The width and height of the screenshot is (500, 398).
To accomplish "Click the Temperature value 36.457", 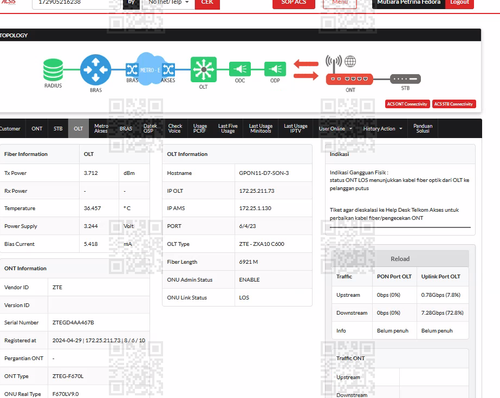I will (x=92, y=208).
